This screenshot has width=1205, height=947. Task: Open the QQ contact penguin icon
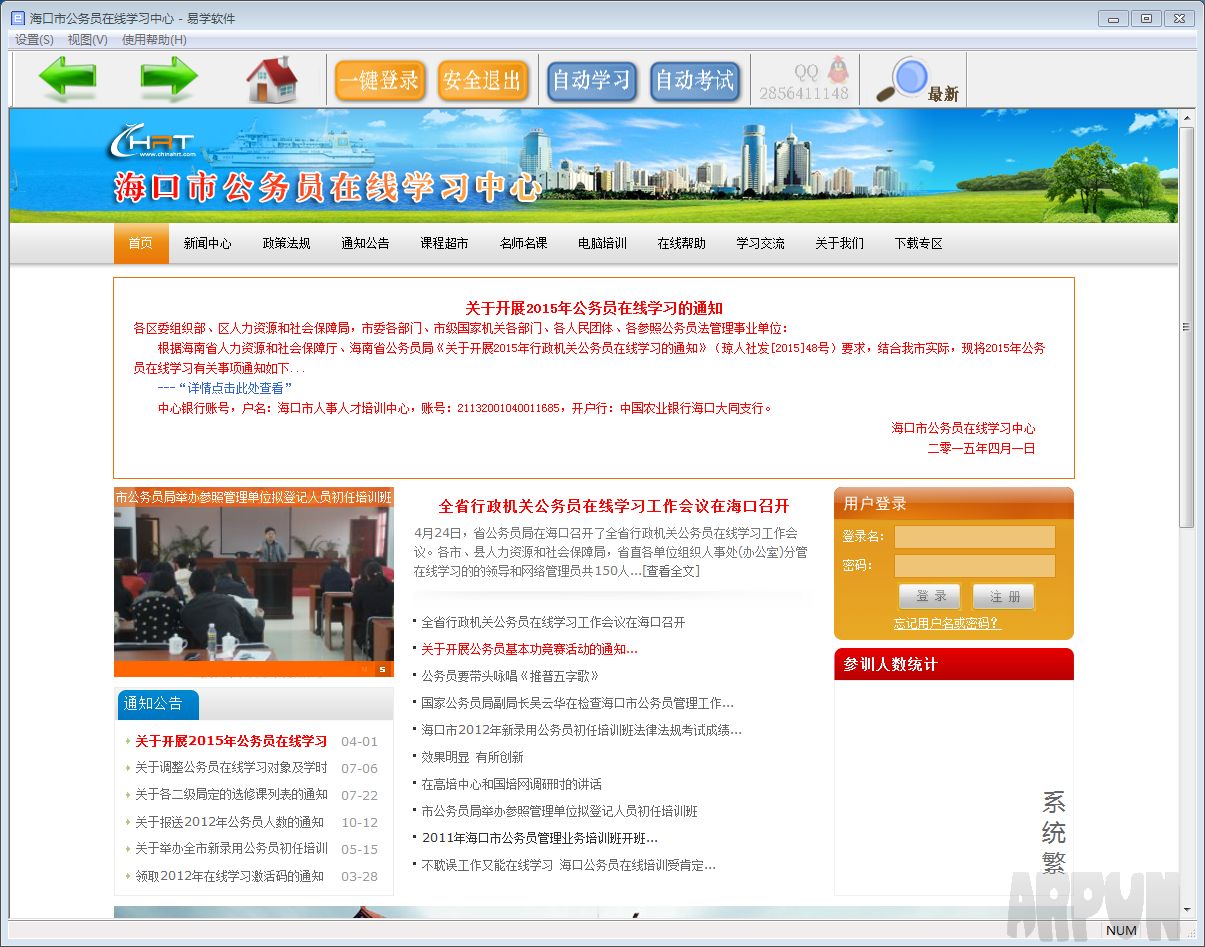pyautogui.click(x=837, y=70)
